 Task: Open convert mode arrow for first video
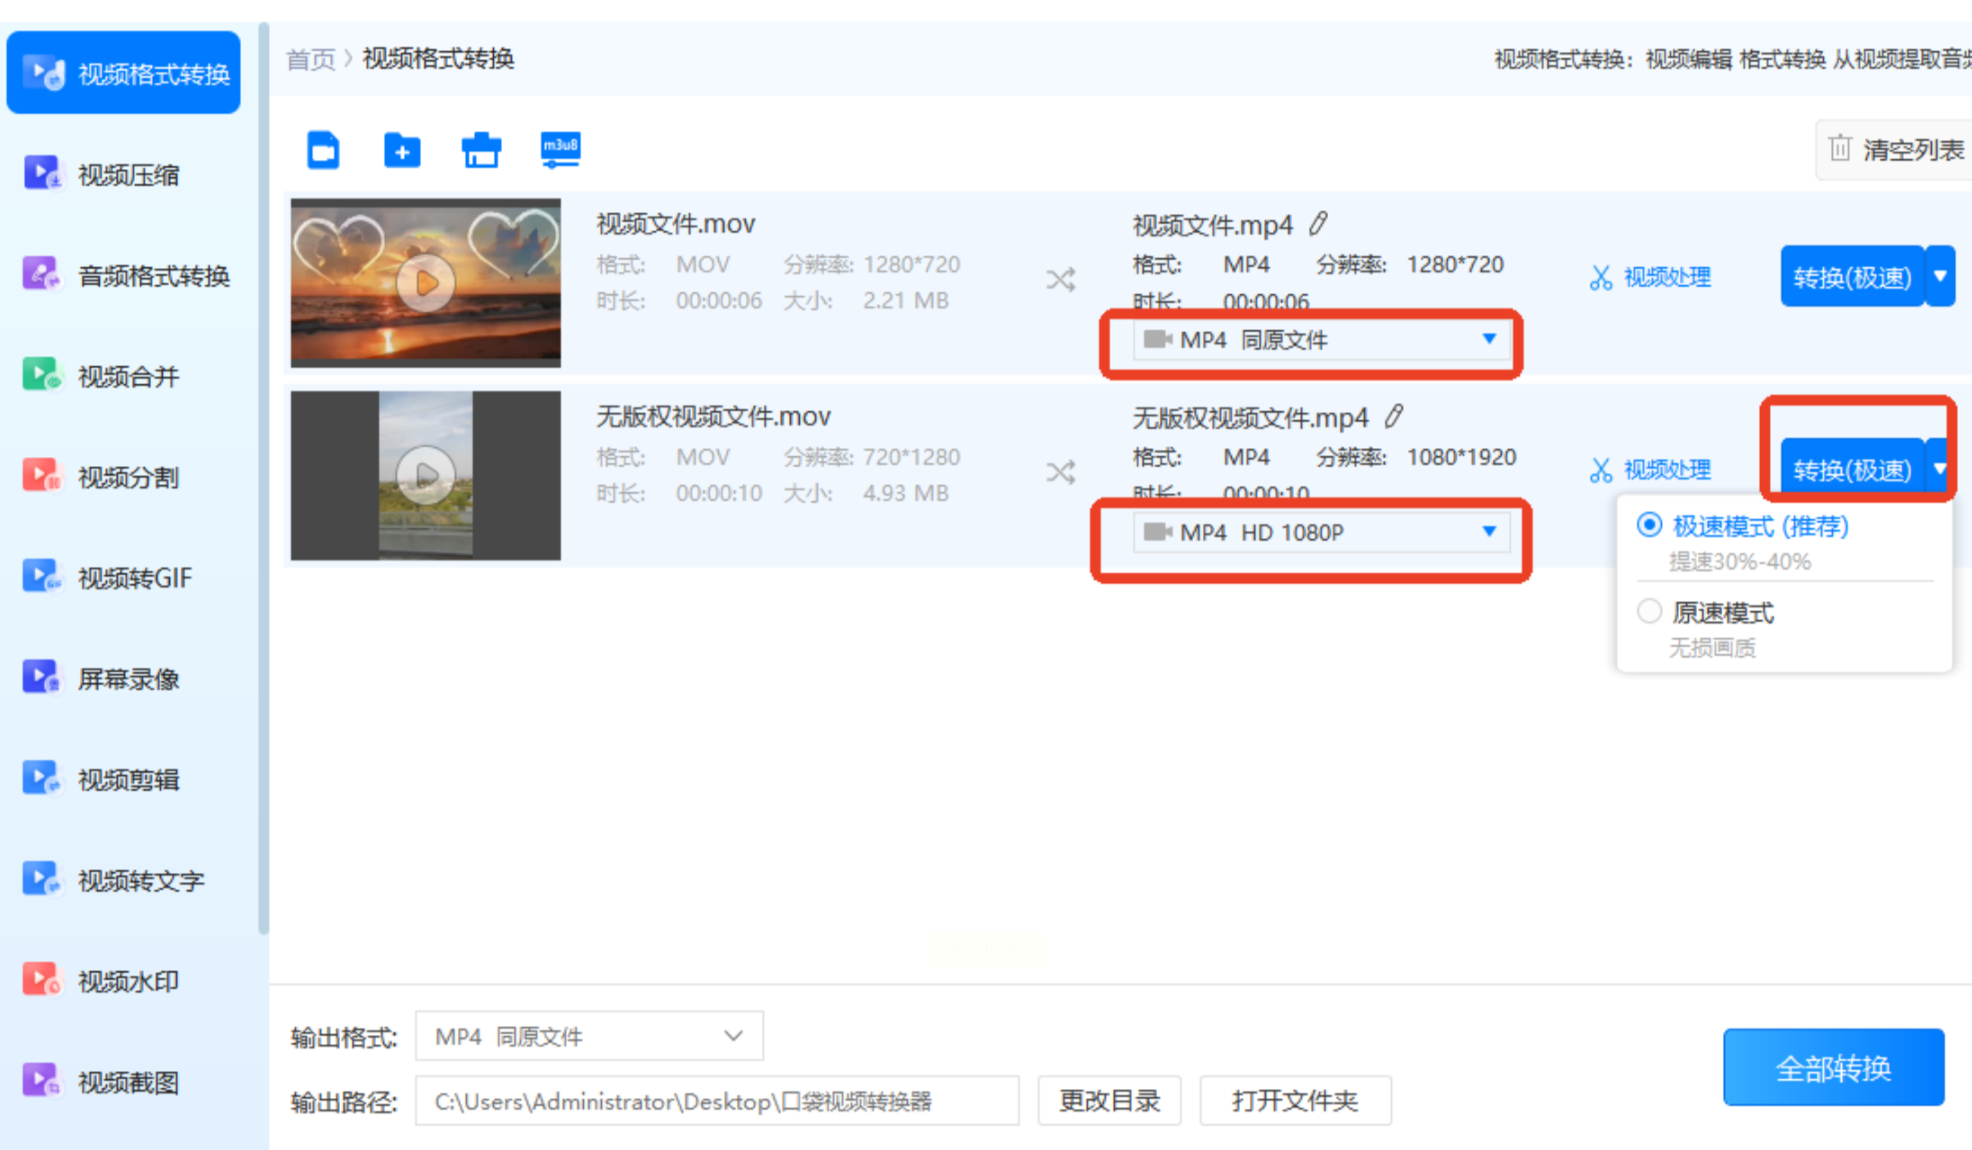pyautogui.click(x=1940, y=276)
